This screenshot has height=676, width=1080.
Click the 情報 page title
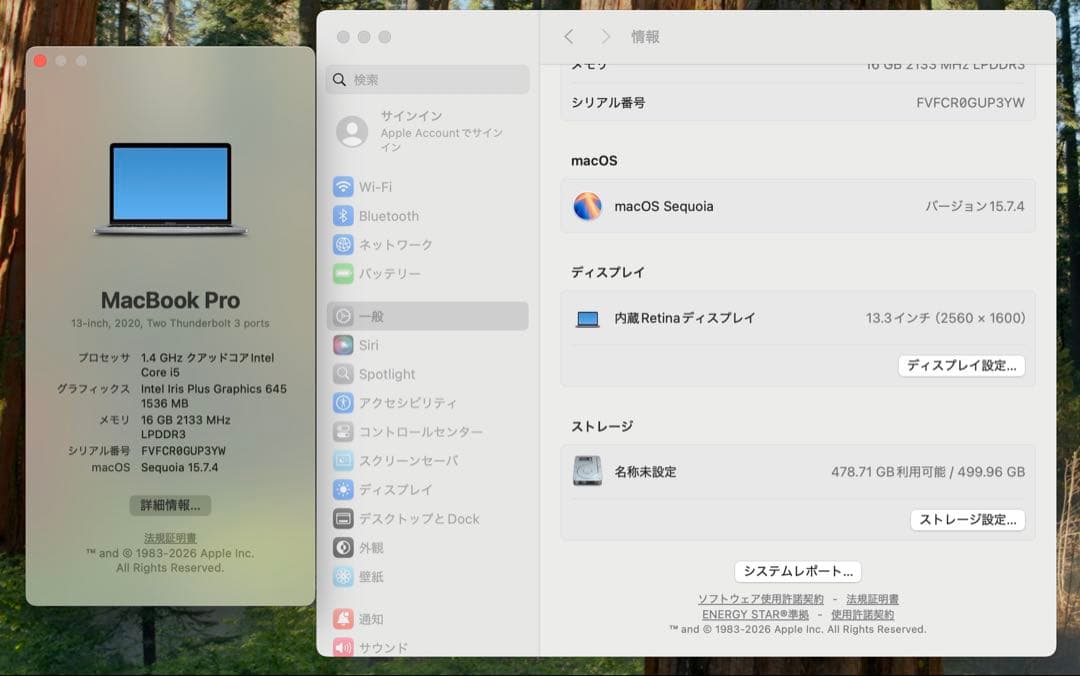pos(645,37)
